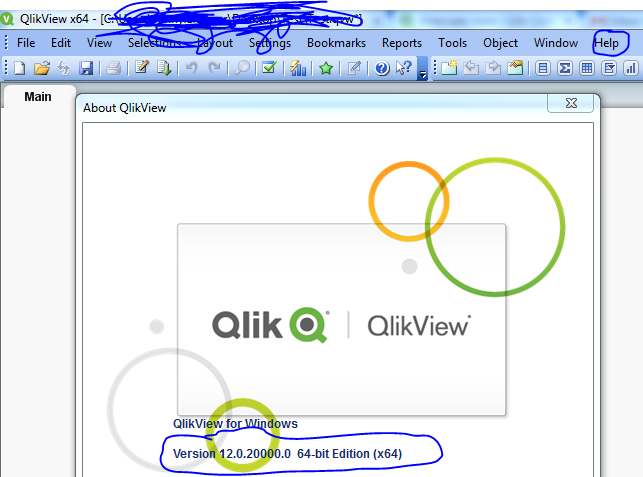Click the Reload script icon
This screenshot has width=643, height=477.
164,68
